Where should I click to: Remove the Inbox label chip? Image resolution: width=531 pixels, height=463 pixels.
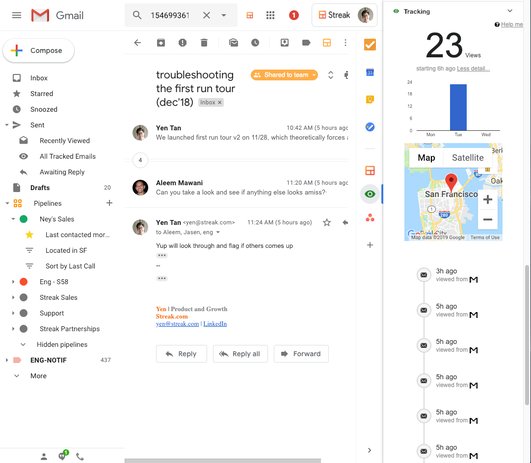[220, 102]
